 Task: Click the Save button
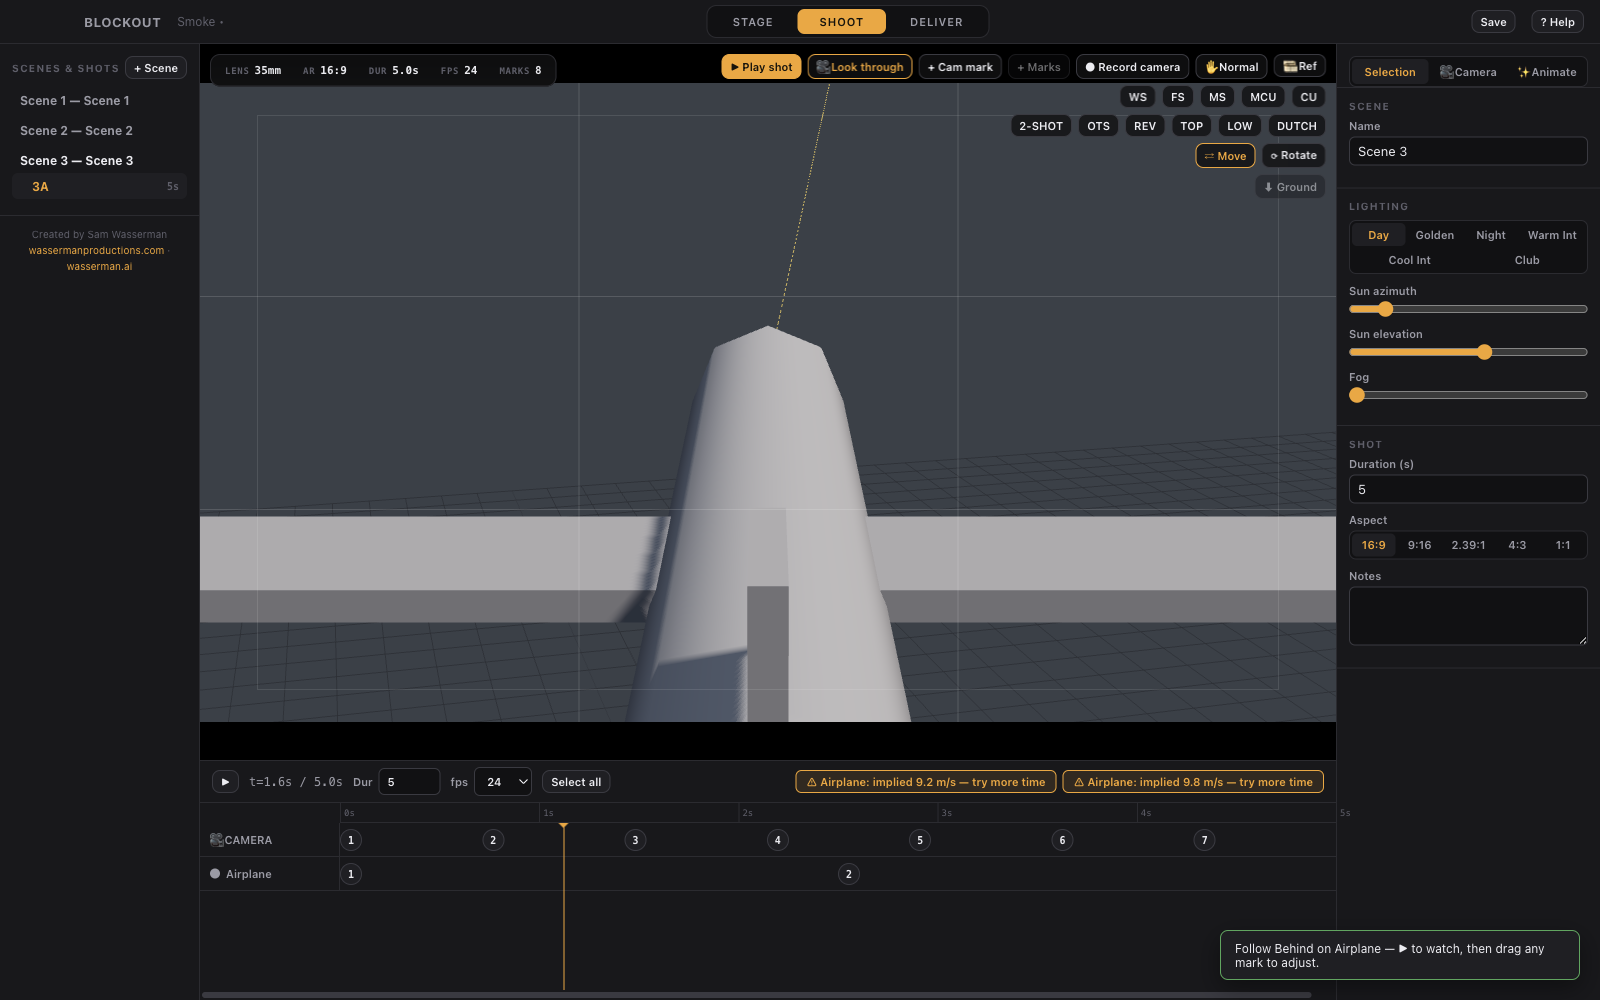point(1493,22)
